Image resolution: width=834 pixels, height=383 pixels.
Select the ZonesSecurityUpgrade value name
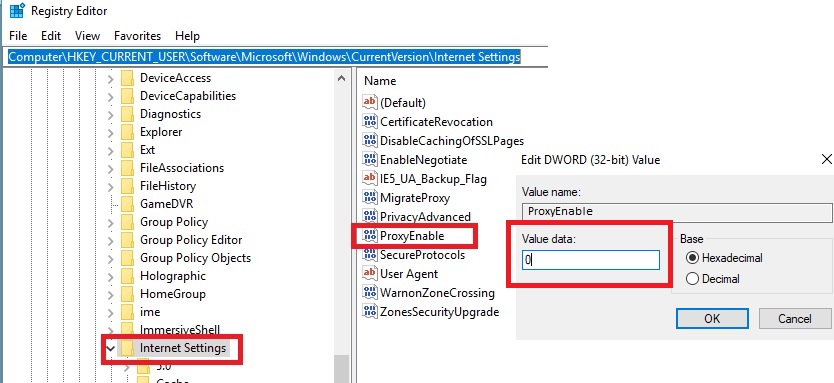(439, 312)
